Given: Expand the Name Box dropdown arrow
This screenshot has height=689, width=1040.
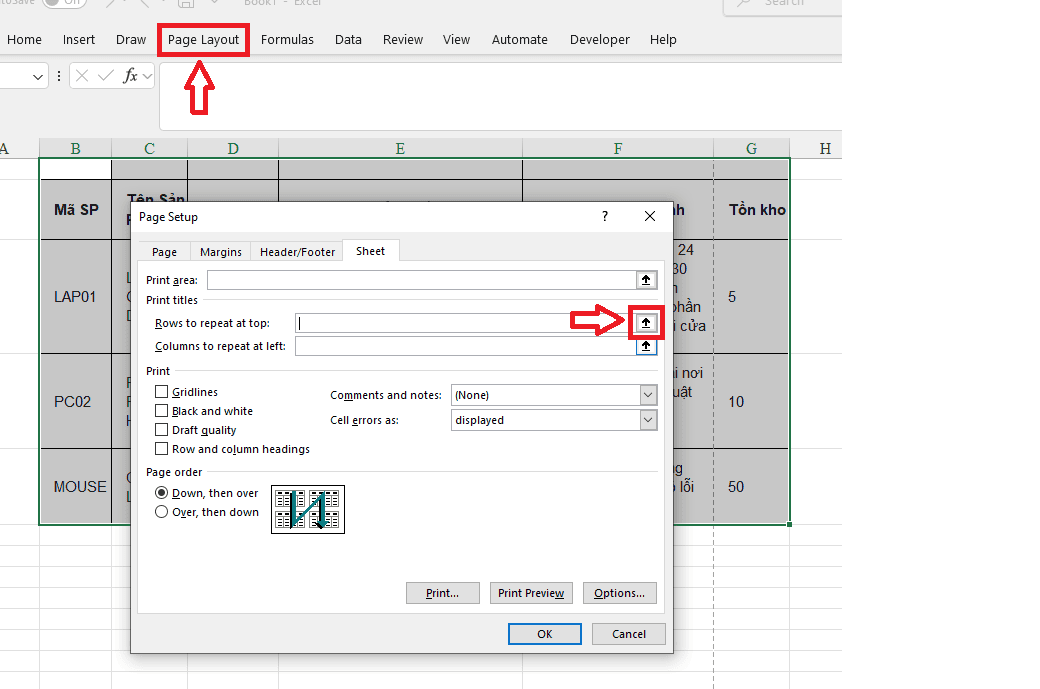Looking at the screenshot, I should [x=38, y=77].
